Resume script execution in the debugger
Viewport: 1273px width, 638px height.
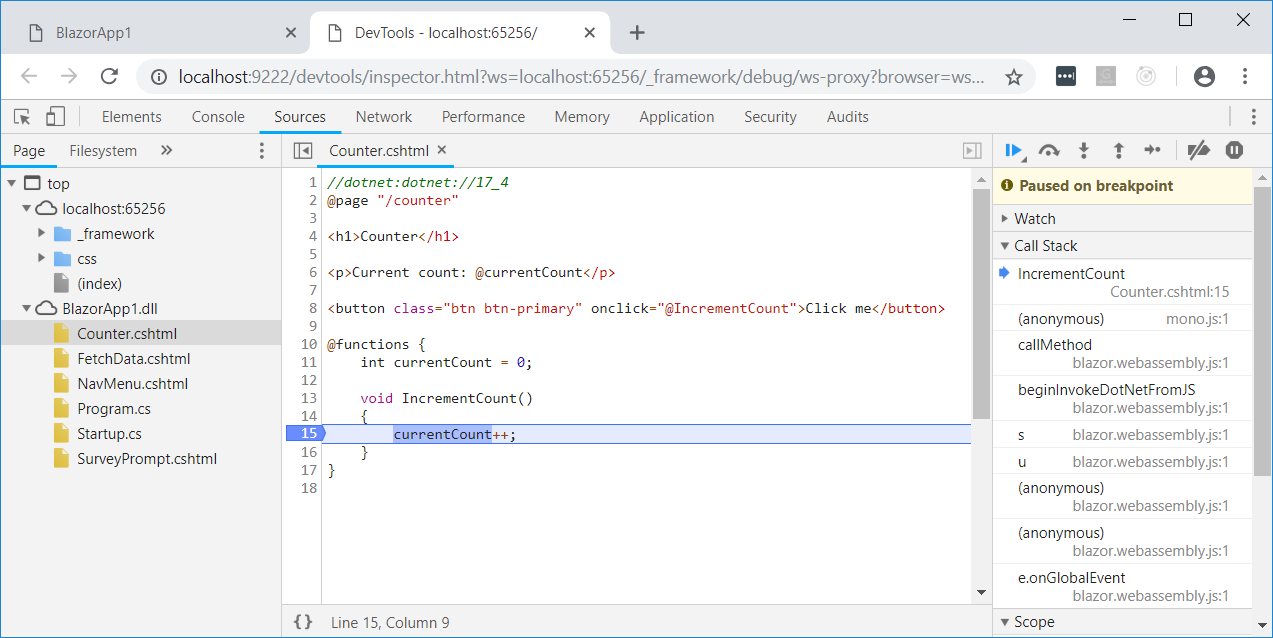1012,150
